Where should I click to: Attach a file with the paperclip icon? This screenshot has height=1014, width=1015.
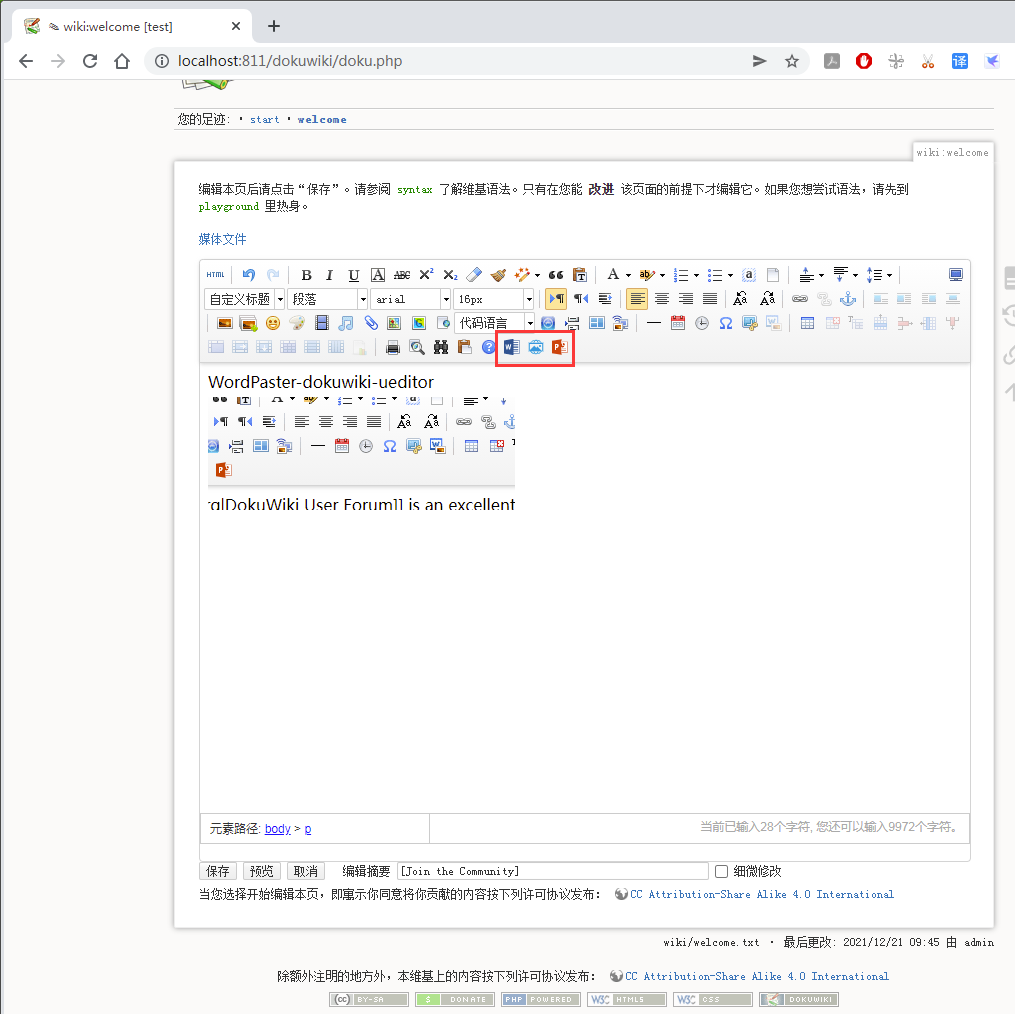(x=370, y=322)
